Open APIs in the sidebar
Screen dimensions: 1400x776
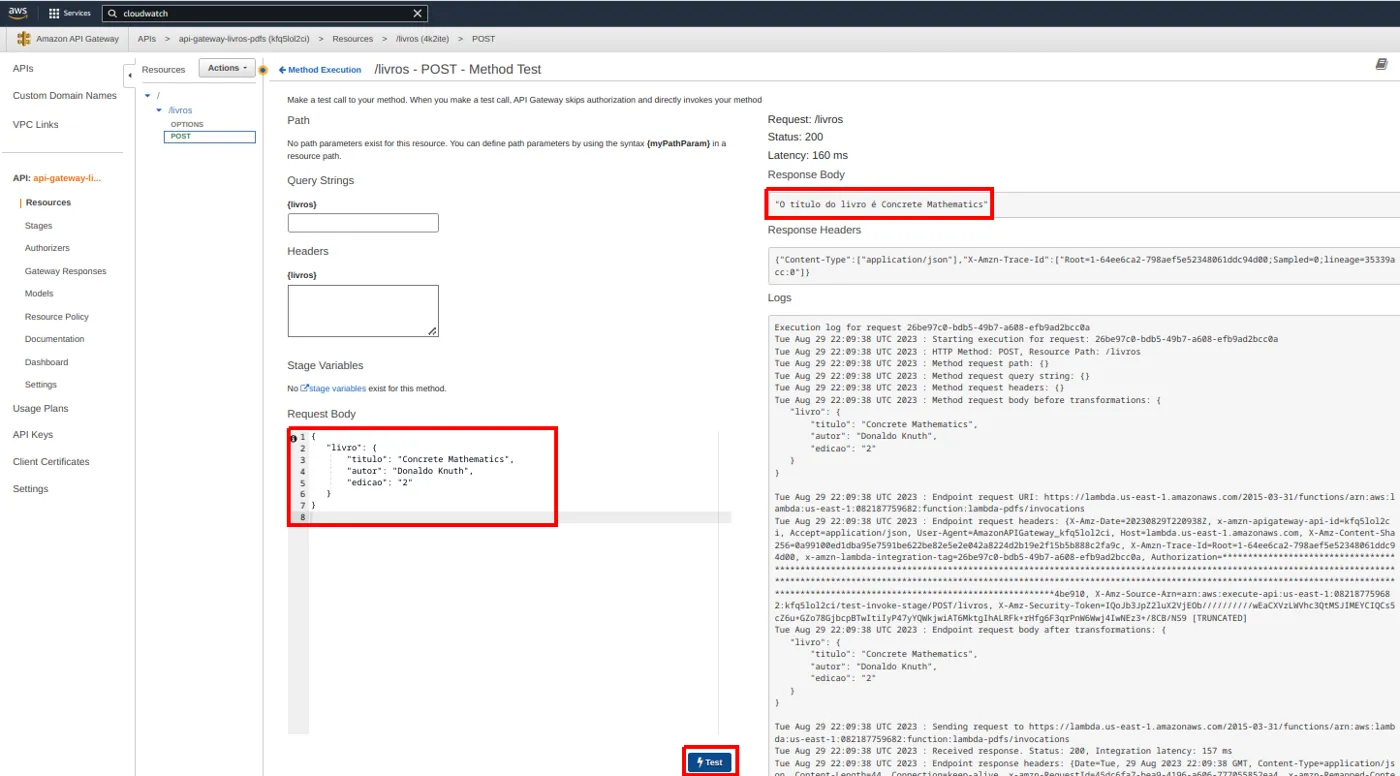[23, 68]
